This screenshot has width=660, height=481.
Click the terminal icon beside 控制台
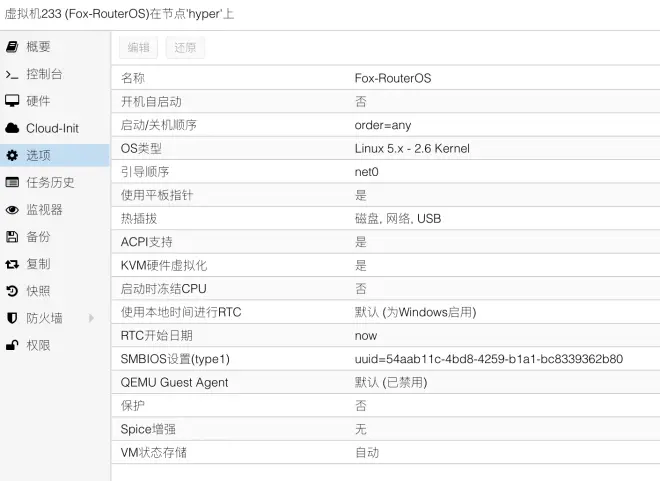pos(12,74)
